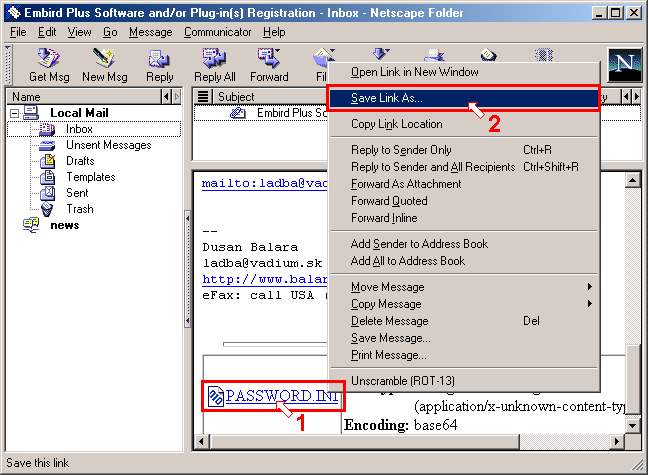Click the Reply All toolbar icon
Image resolution: width=648 pixels, height=475 pixels.
tap(214, 58)
